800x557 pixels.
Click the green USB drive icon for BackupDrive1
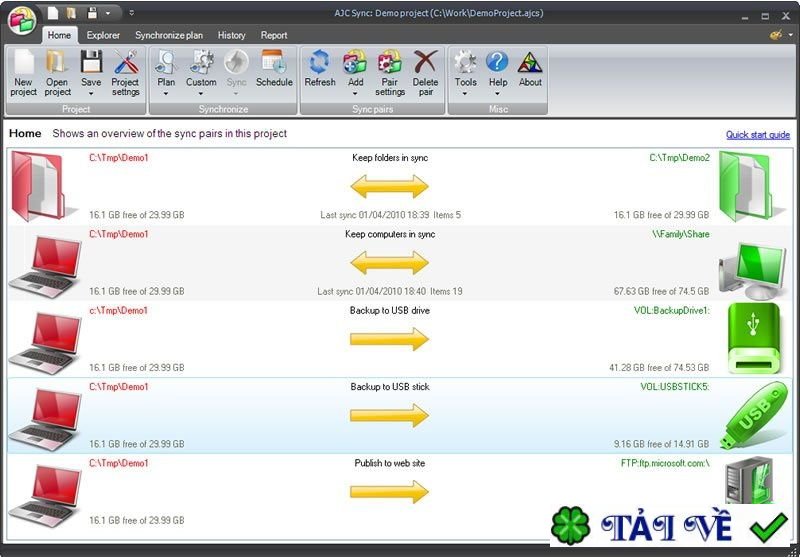(x=754, y=339)
